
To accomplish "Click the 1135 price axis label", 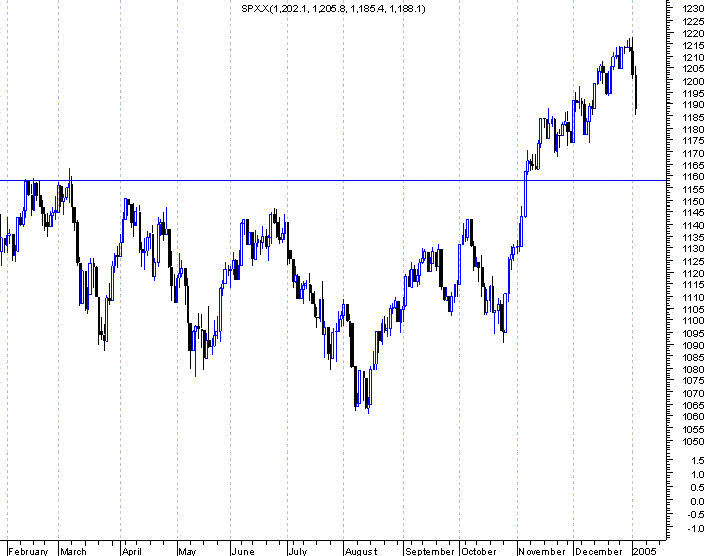I will pyautogui.click(x=693, y=237).
